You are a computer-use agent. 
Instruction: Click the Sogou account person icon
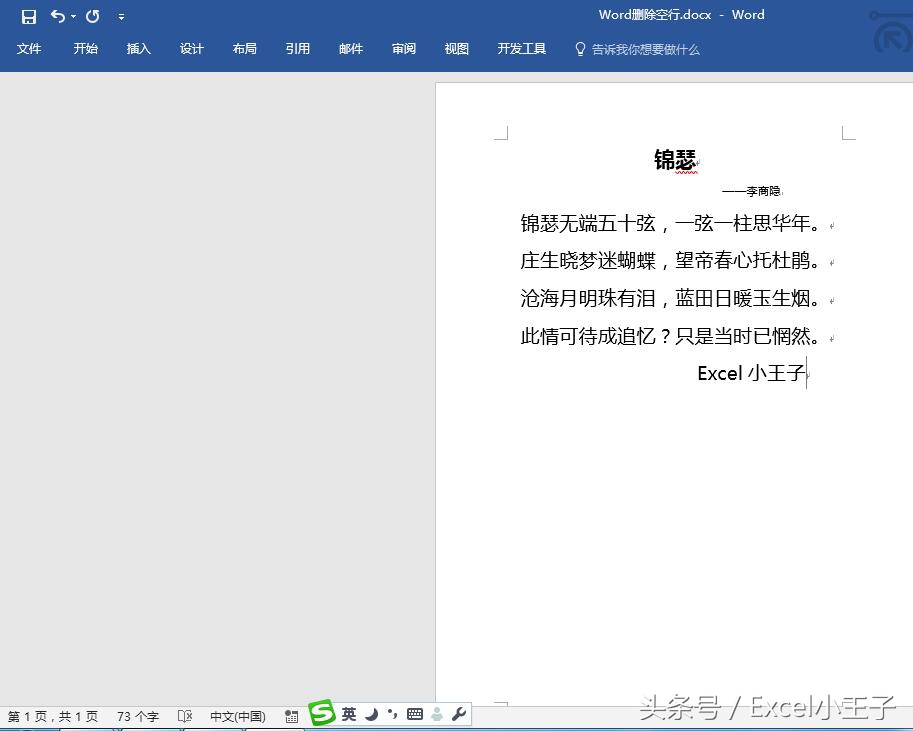click(x=437, y=714)
